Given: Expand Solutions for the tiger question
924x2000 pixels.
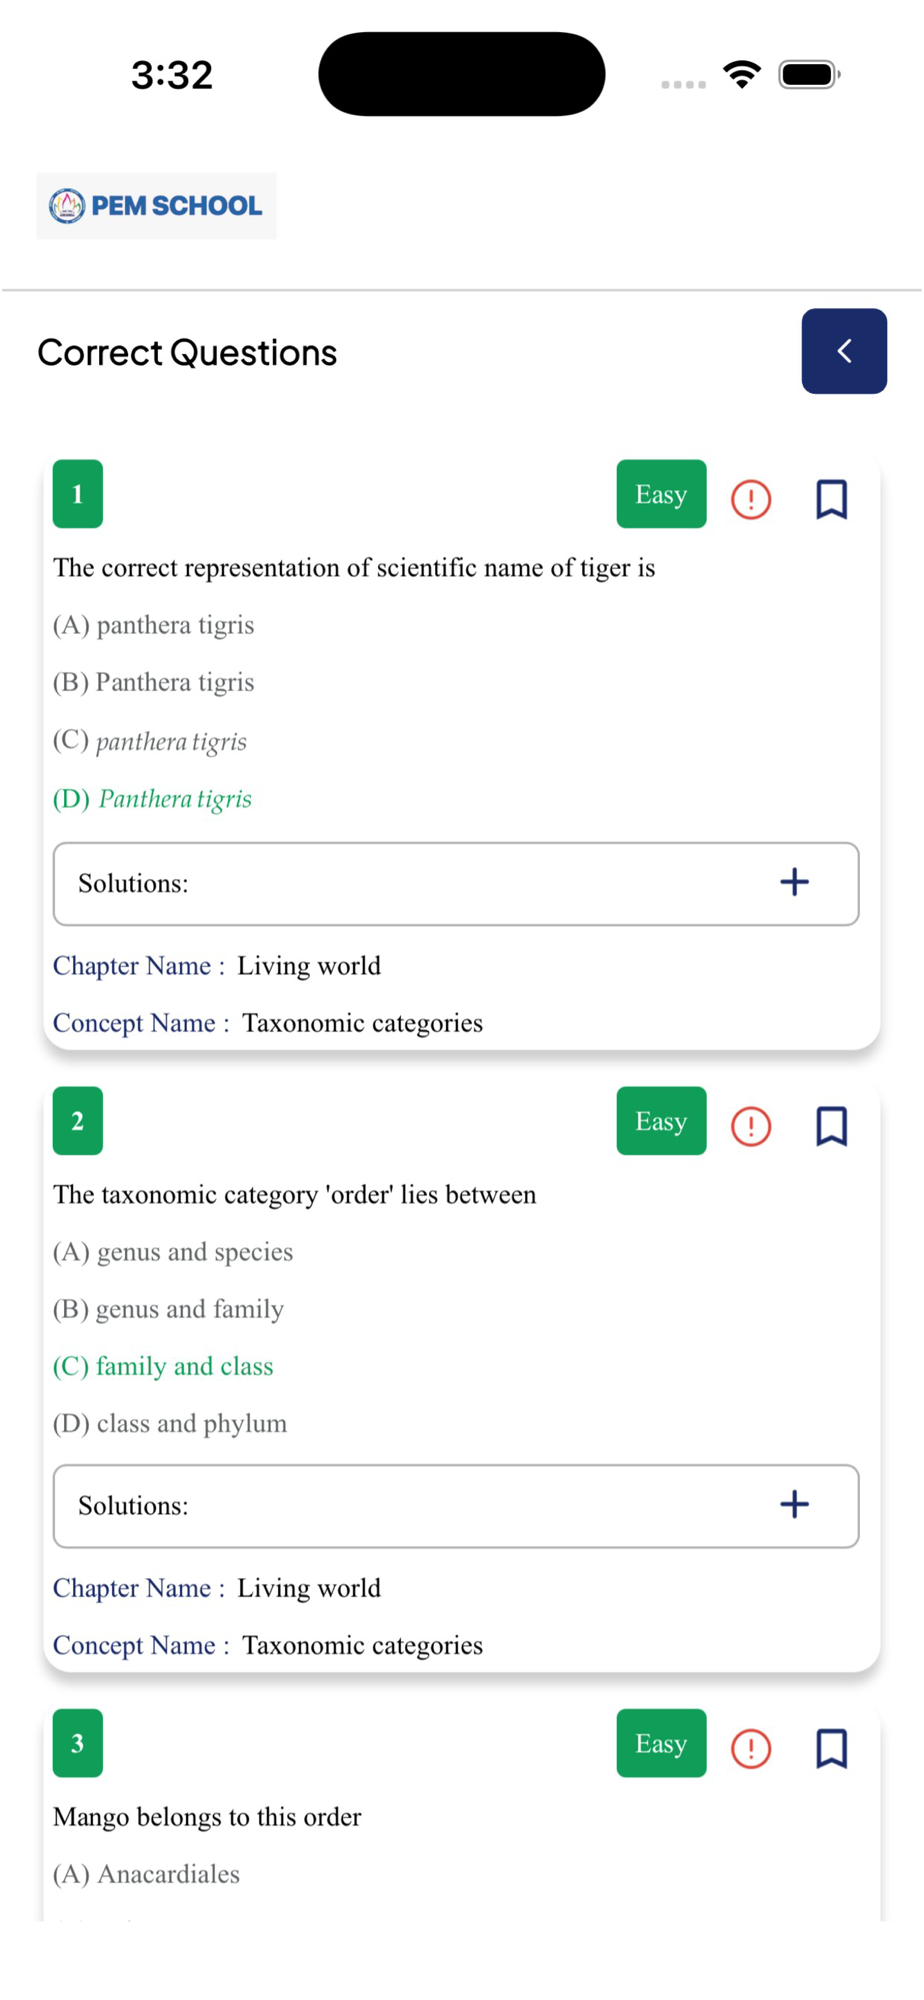Looking at the screenshot, I should (794, 883).
